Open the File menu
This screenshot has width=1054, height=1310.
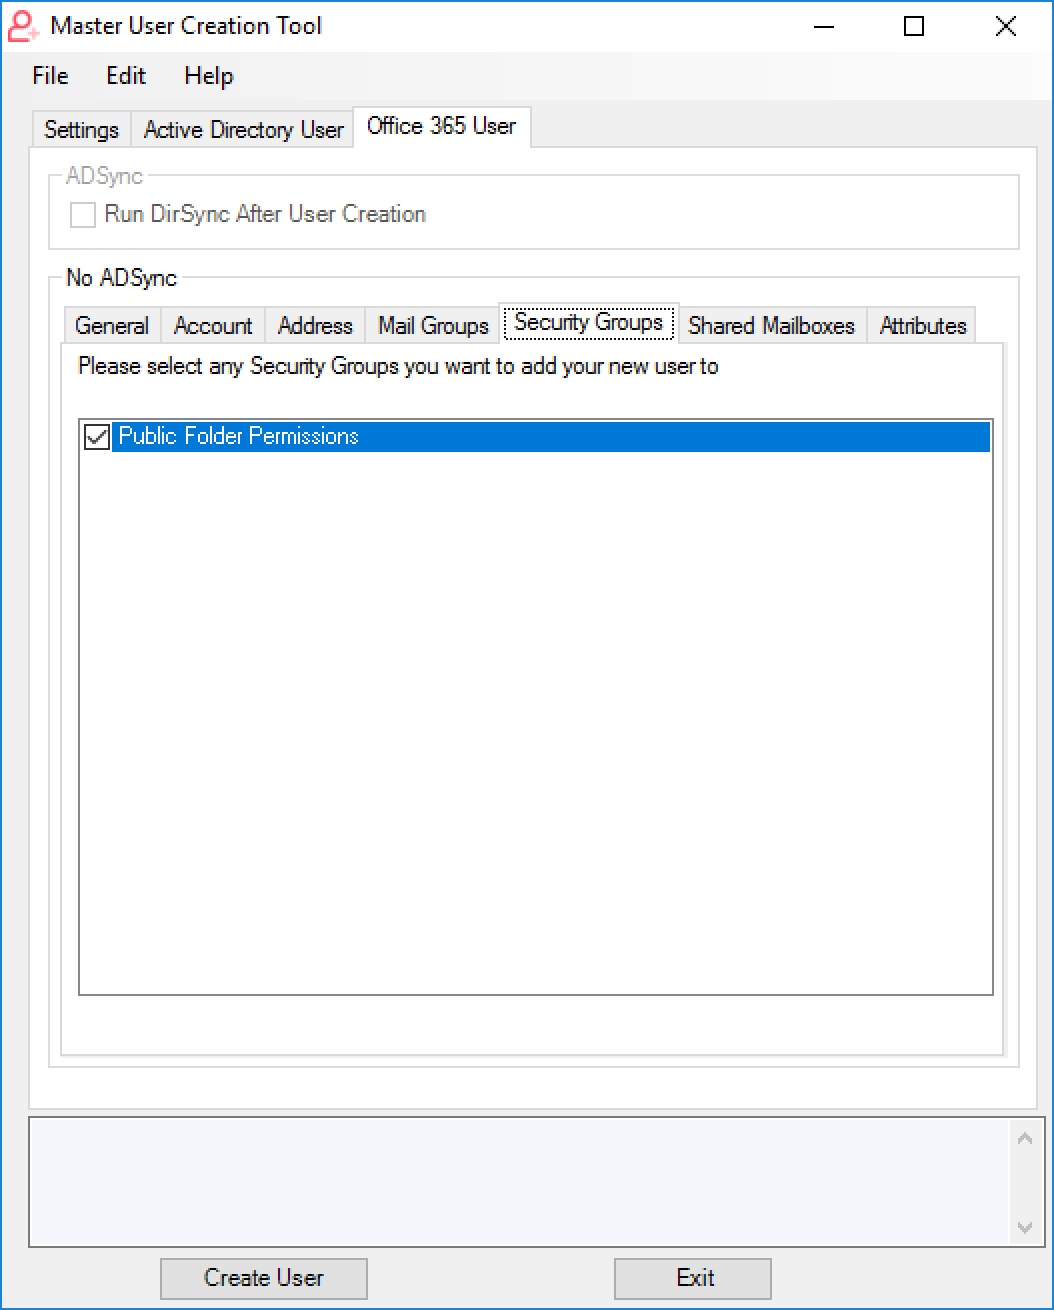coord(50,76)
